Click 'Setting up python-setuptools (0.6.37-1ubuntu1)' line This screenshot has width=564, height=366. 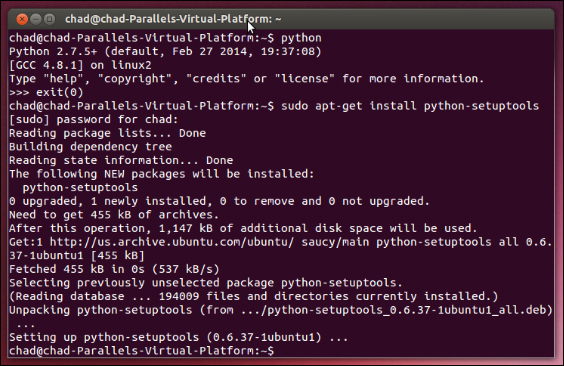178,337
